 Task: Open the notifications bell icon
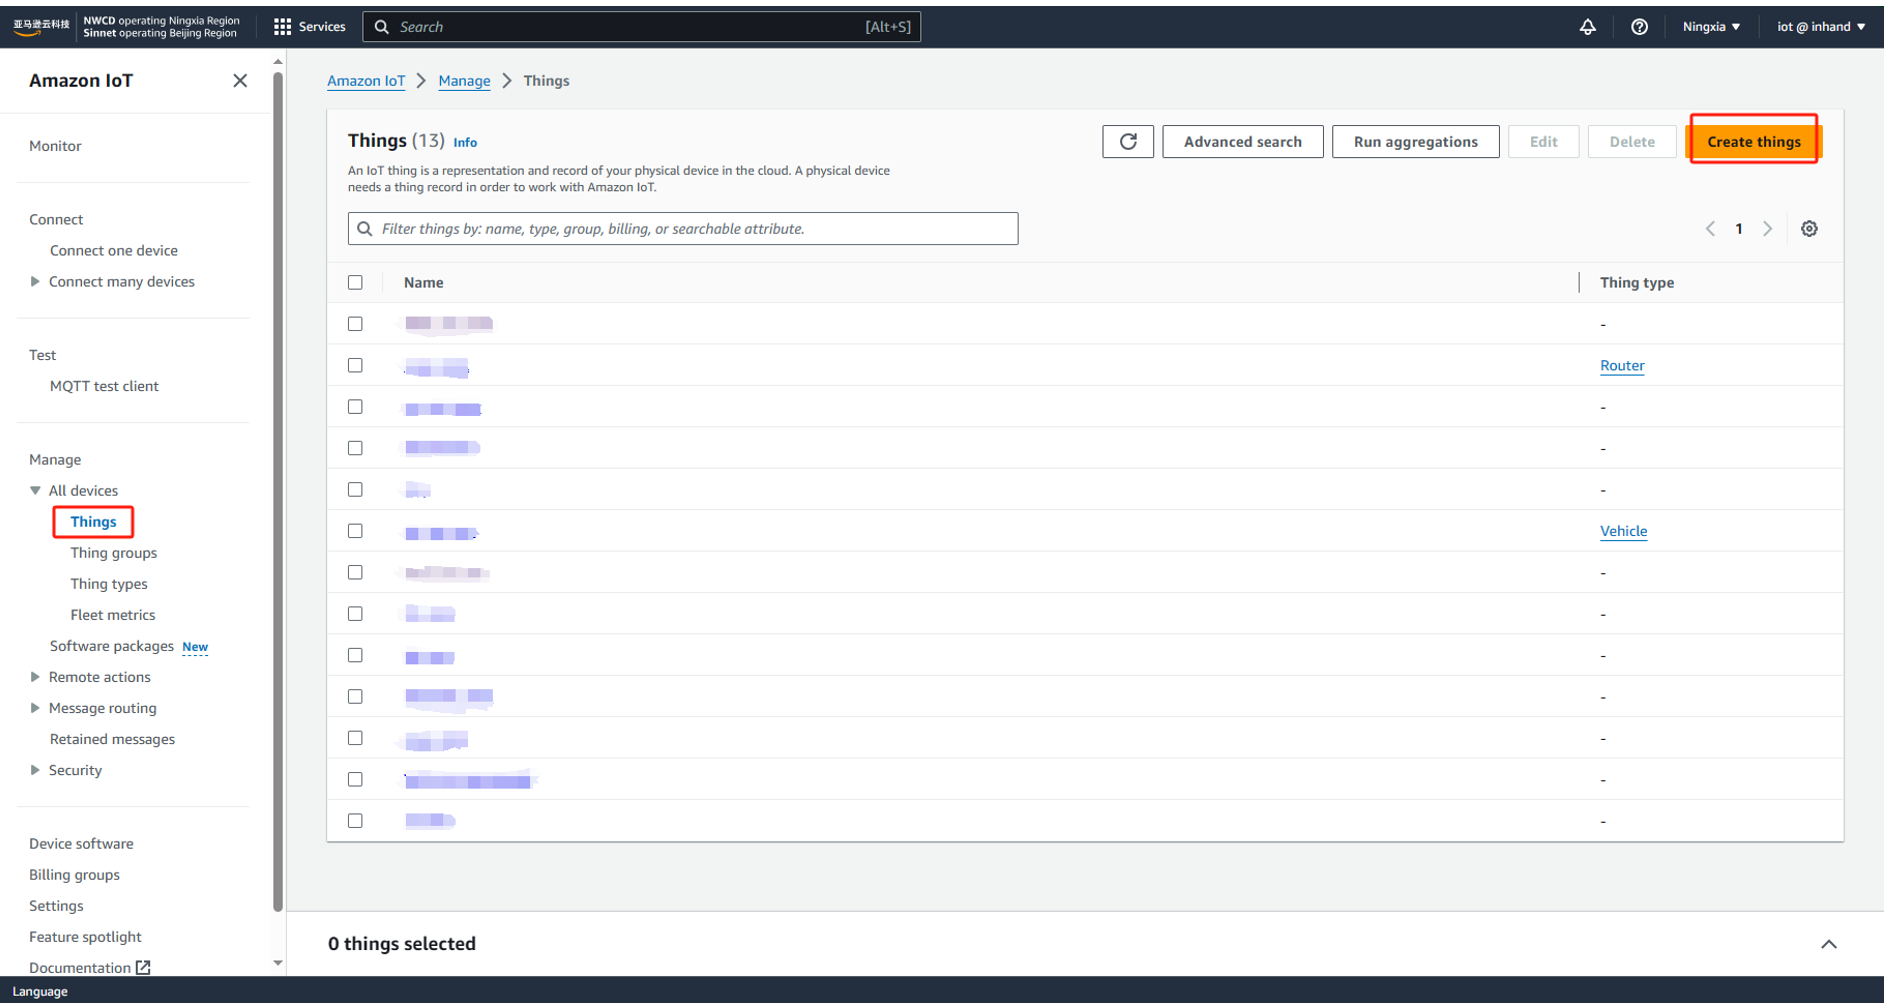(x=1587, y=27)
